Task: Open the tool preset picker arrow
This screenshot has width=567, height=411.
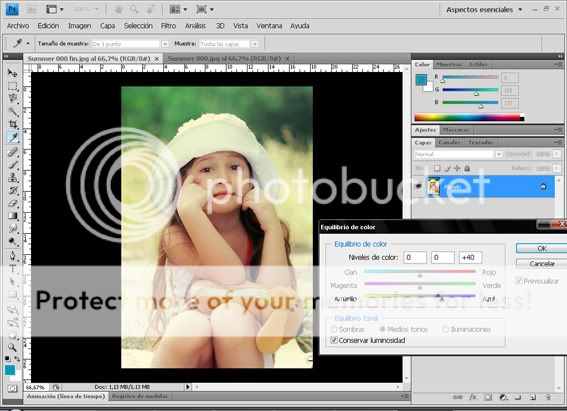Action: click(x=27, y=44)
